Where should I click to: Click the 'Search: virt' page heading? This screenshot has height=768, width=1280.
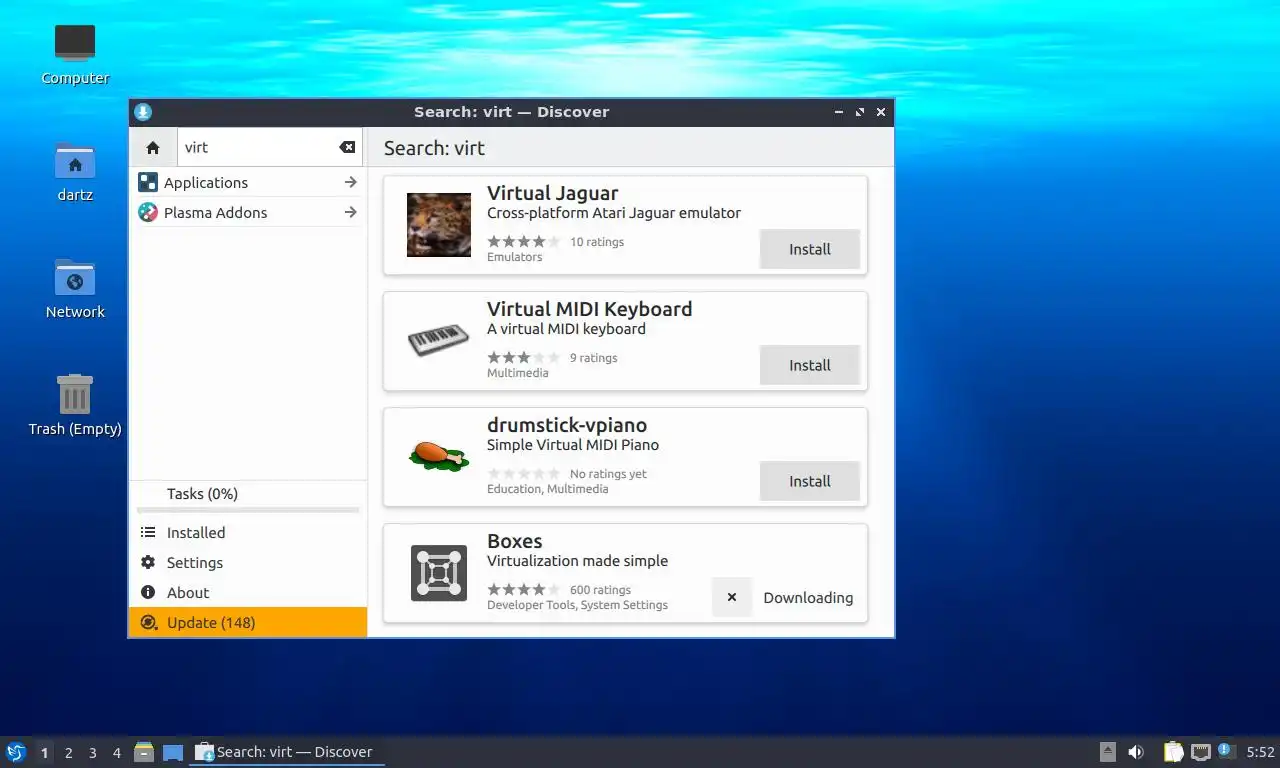[x=434, y=148]
